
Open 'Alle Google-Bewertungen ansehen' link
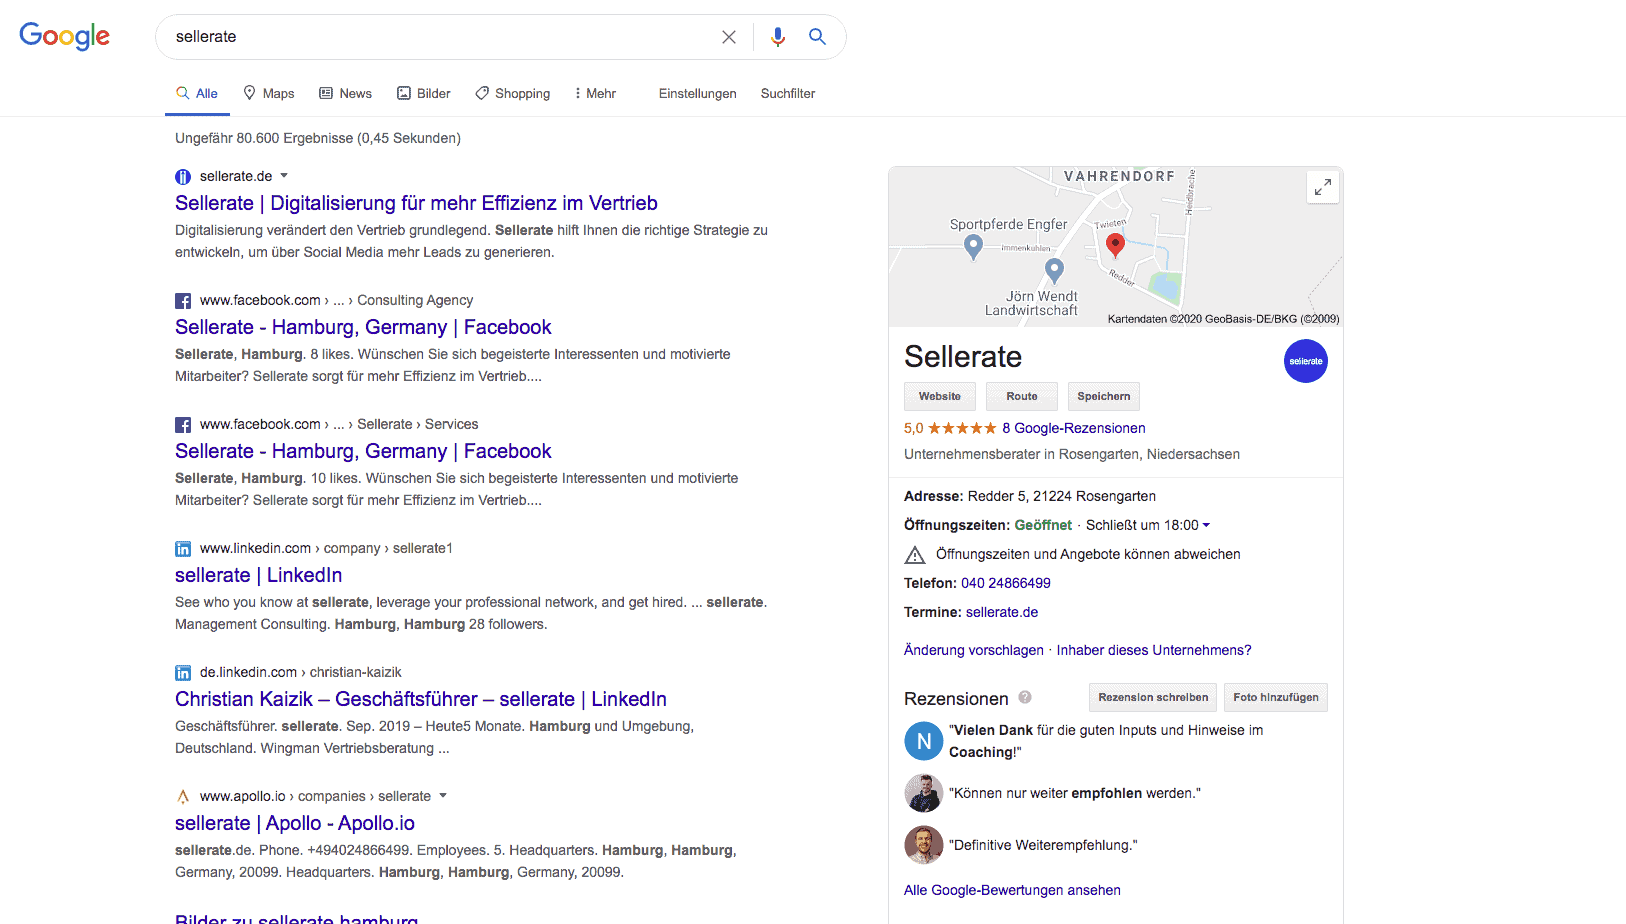point(1012,890)
